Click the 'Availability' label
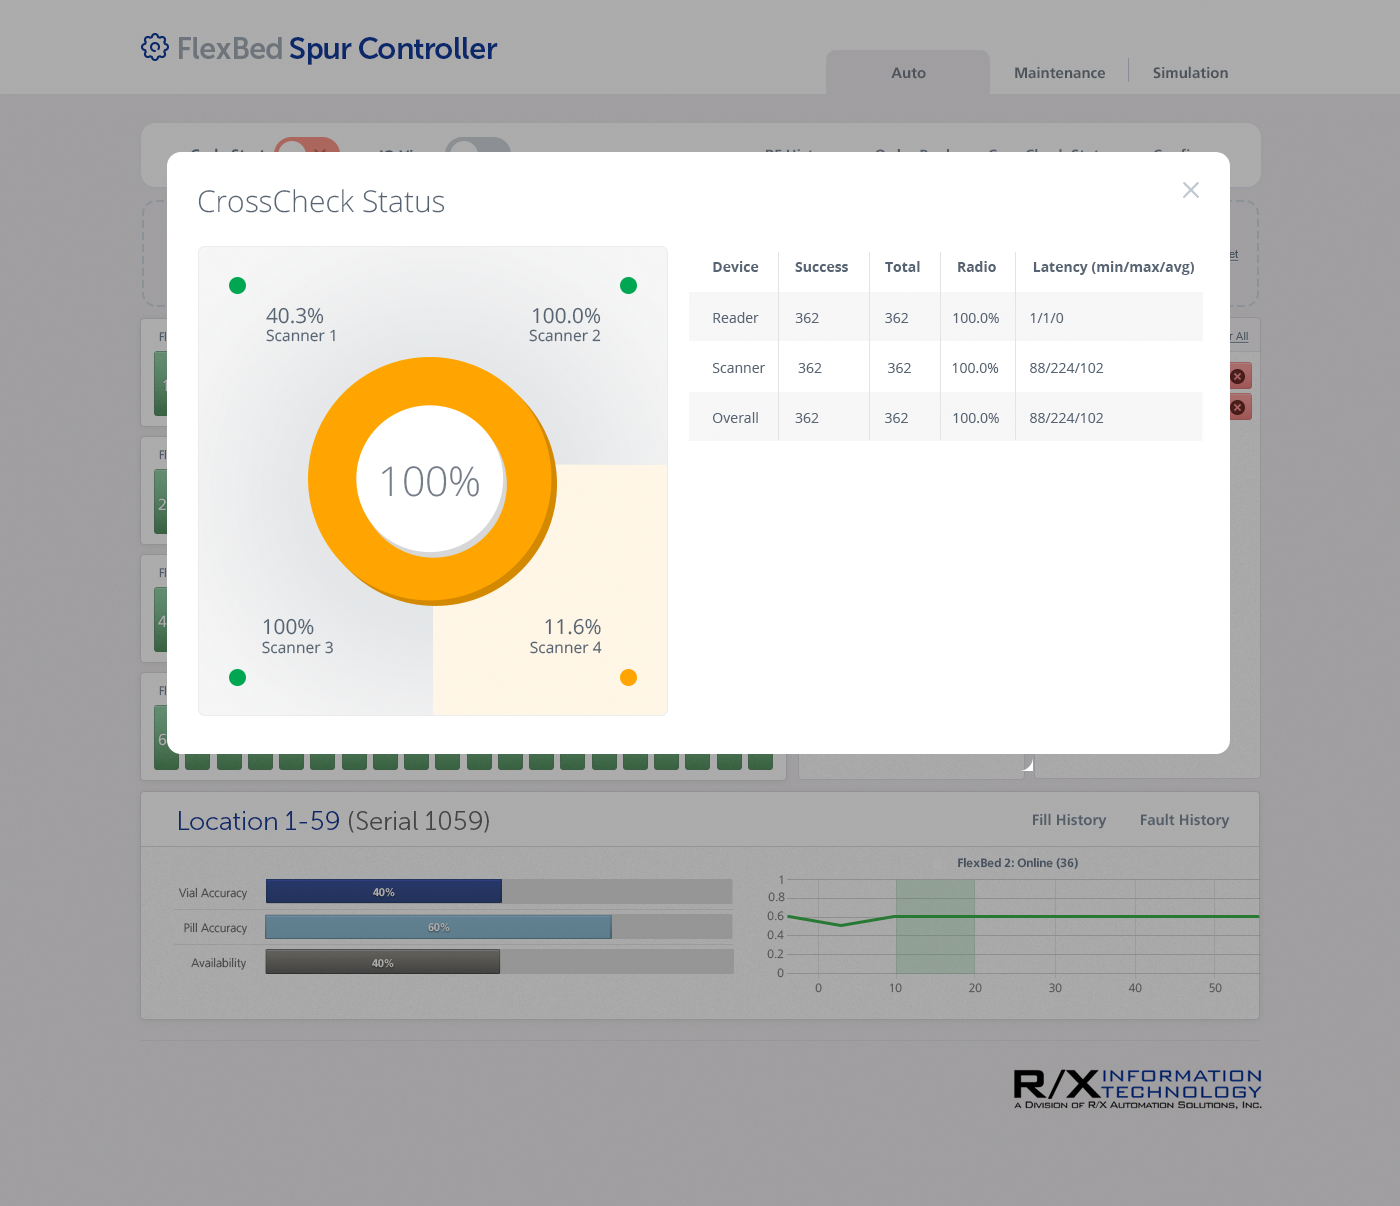The image size is (1400, 1206). (x=218, y=963)
